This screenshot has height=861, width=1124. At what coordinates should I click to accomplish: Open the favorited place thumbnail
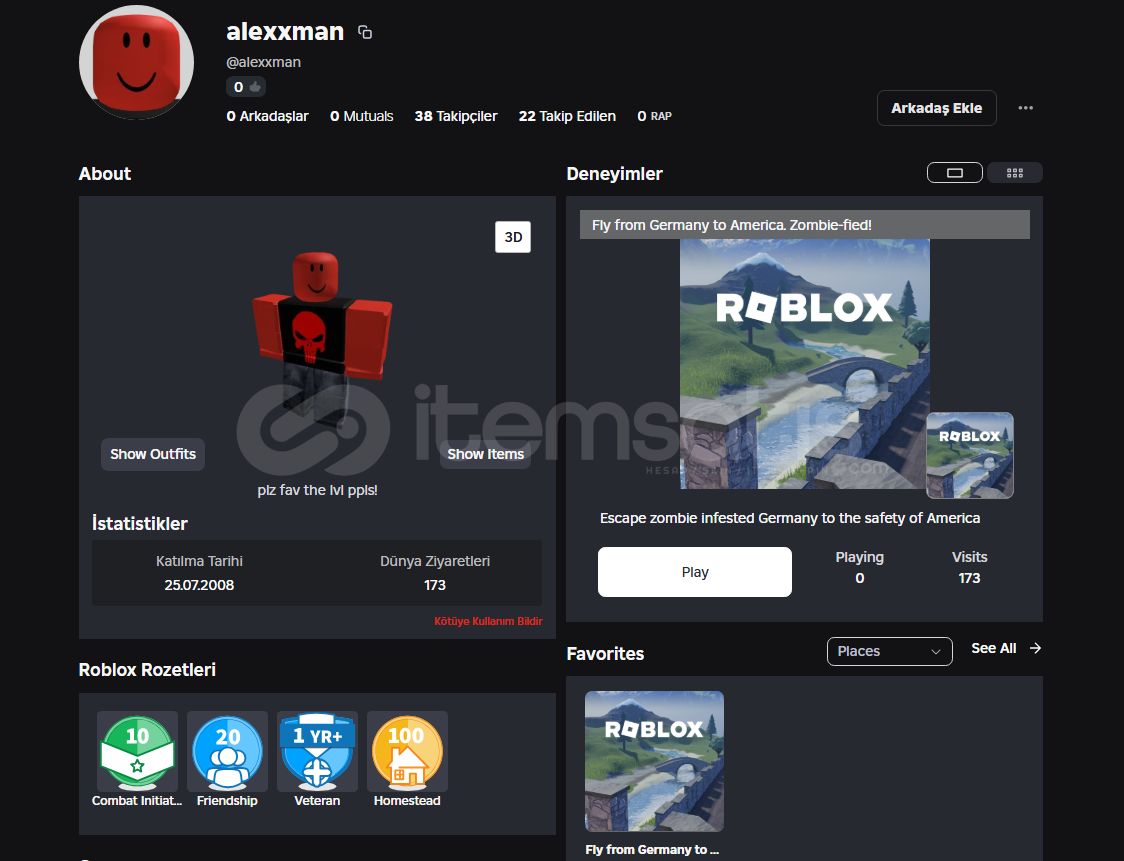pos(654,761)
